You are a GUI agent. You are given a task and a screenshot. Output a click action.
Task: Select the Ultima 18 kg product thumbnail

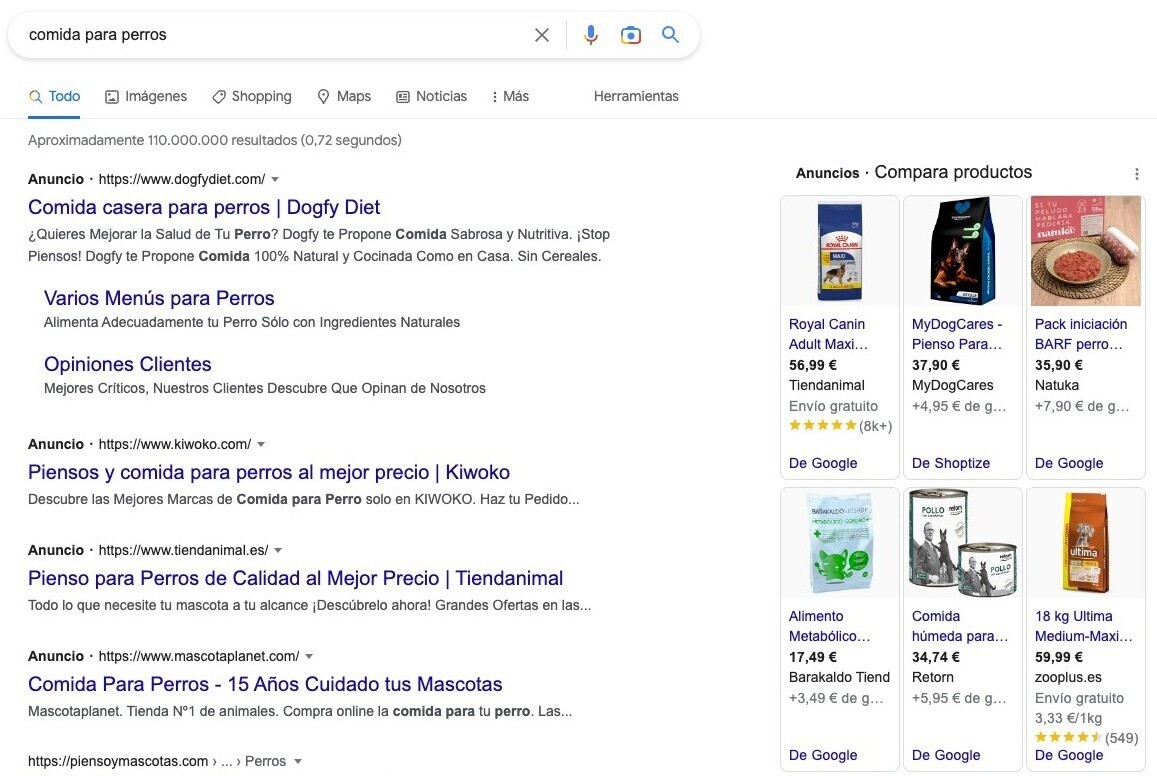[x=1085, y=543]
